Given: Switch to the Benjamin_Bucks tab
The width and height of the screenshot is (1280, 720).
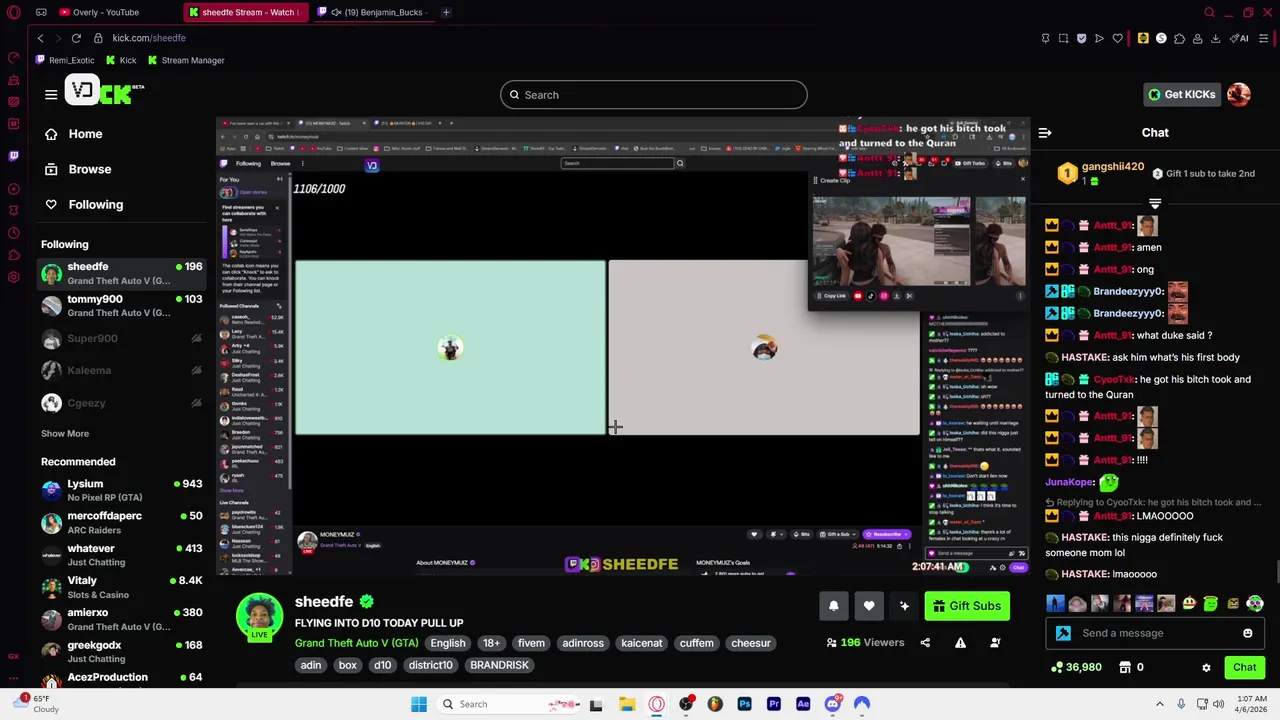Looking at the screenshot, I should tap(376, 12).
